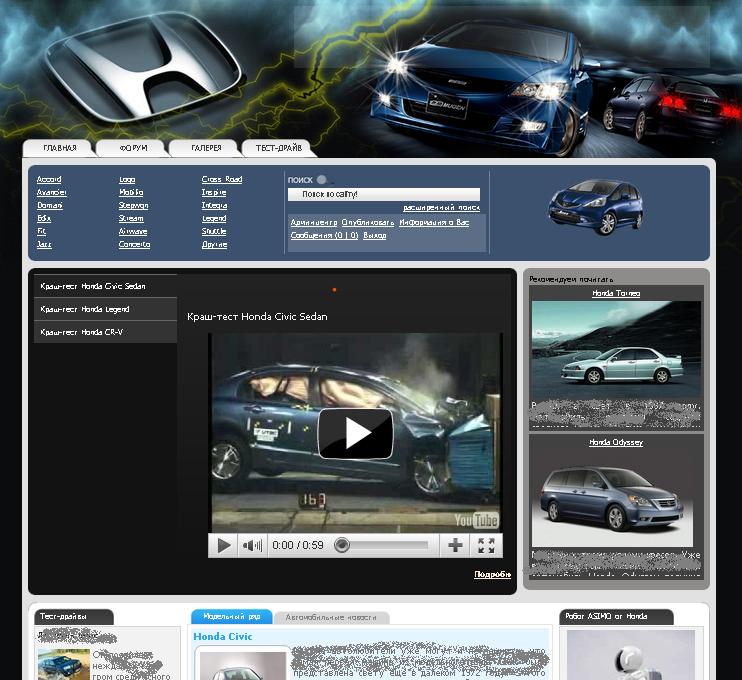Open the Legend model link
This screenshot has width=742, height=680.
tap(214, 218)
